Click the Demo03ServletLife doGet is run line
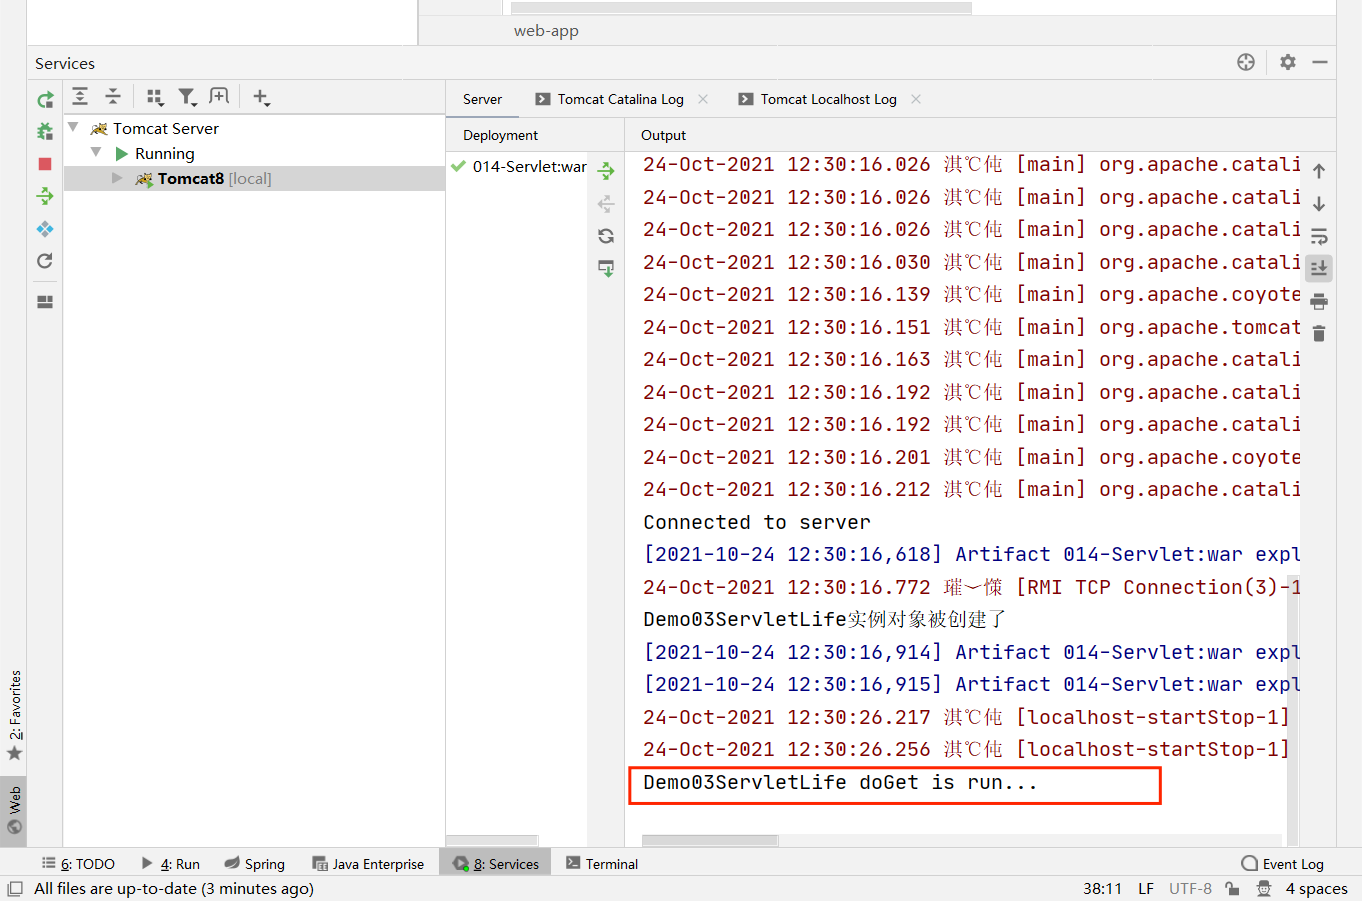 pos(841,783)
